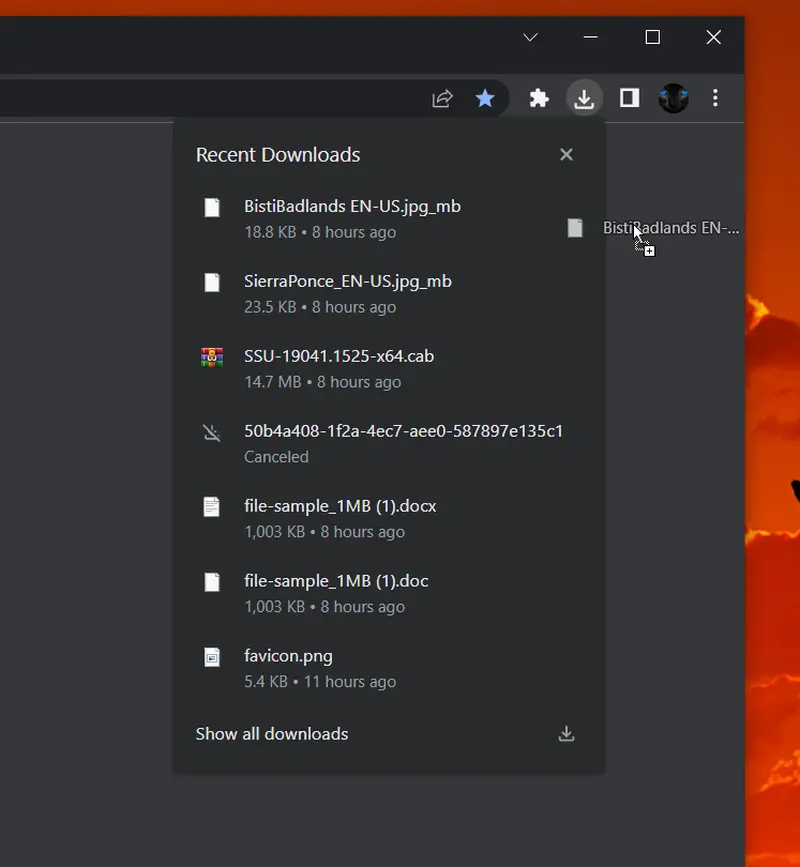Expand the tab search chevron
Screen dimensions: 800x867
tap(531, 37)
